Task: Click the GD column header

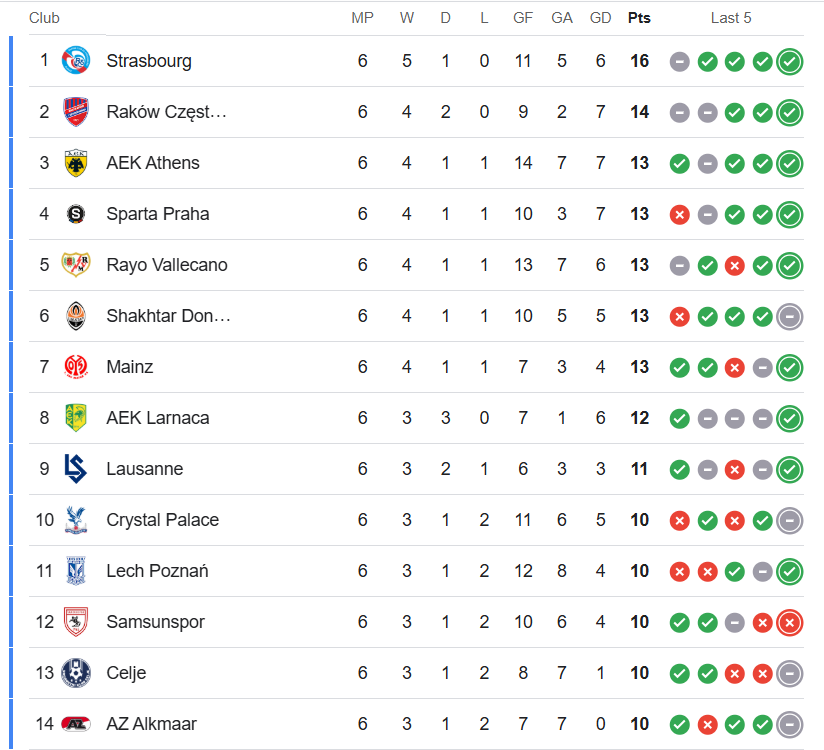Action: (600, 18)
